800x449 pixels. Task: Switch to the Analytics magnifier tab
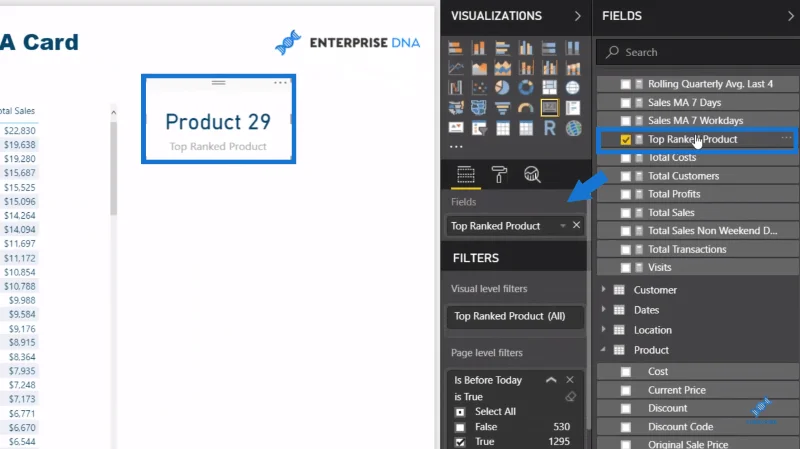[532, 174]
